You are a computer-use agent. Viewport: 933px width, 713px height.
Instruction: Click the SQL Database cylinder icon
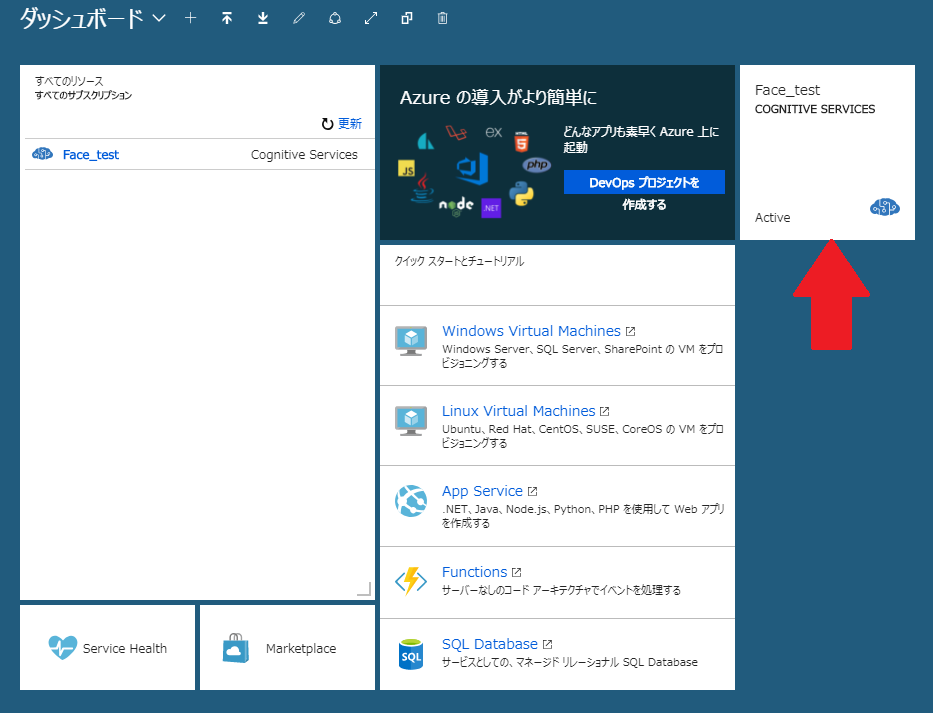click(x=411, y=654)
